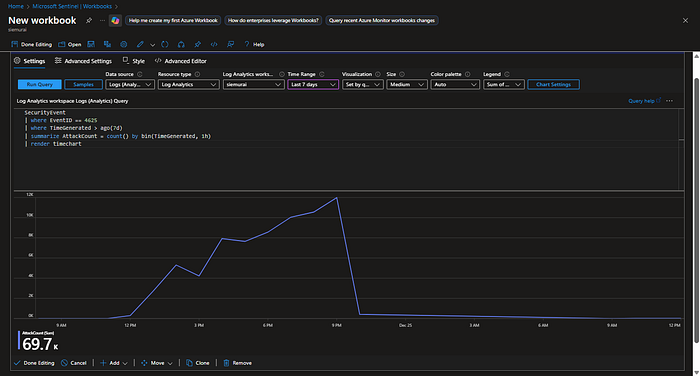Click the Home breadcrumb link
Viewport: 700px width, 376px height.
click(x=16, y=6)
